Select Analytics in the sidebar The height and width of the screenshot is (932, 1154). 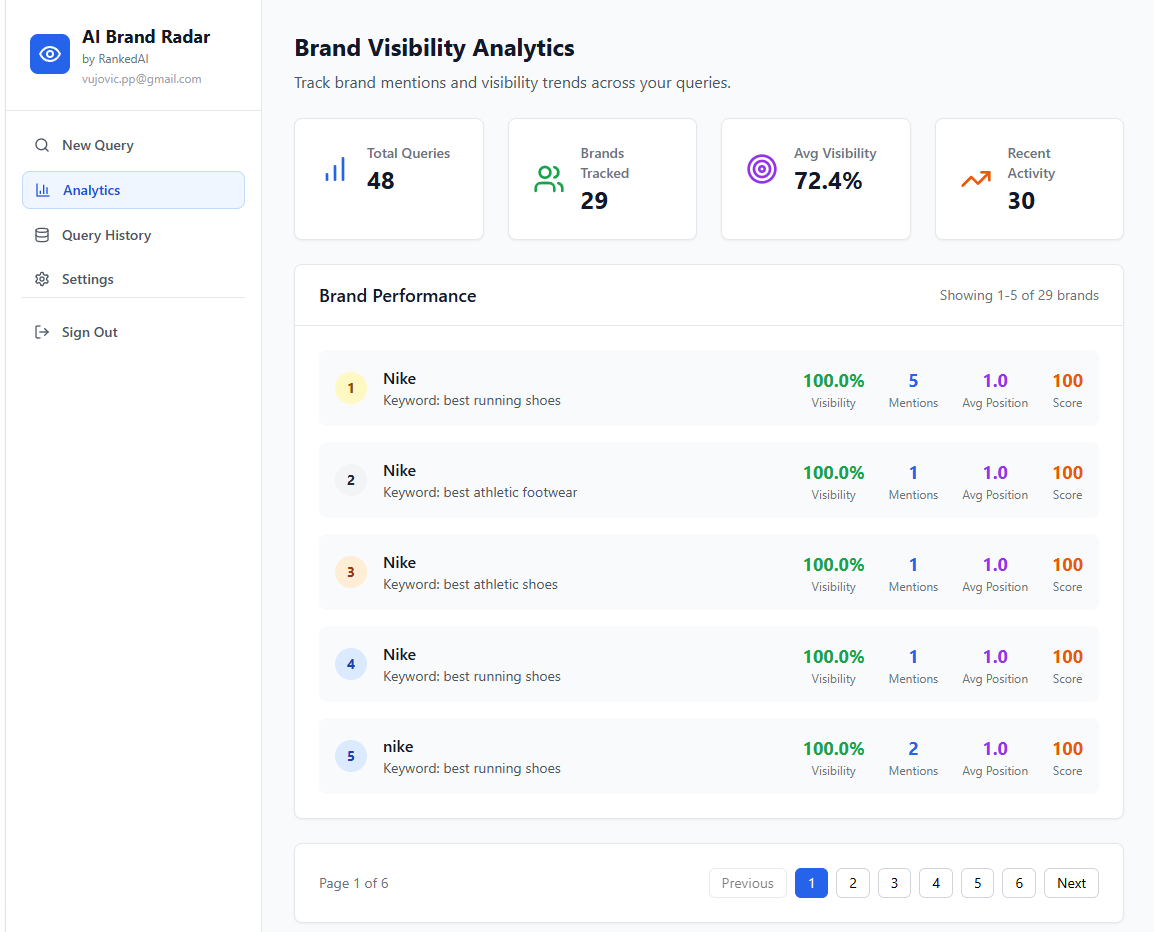click(x=133, y=190)
